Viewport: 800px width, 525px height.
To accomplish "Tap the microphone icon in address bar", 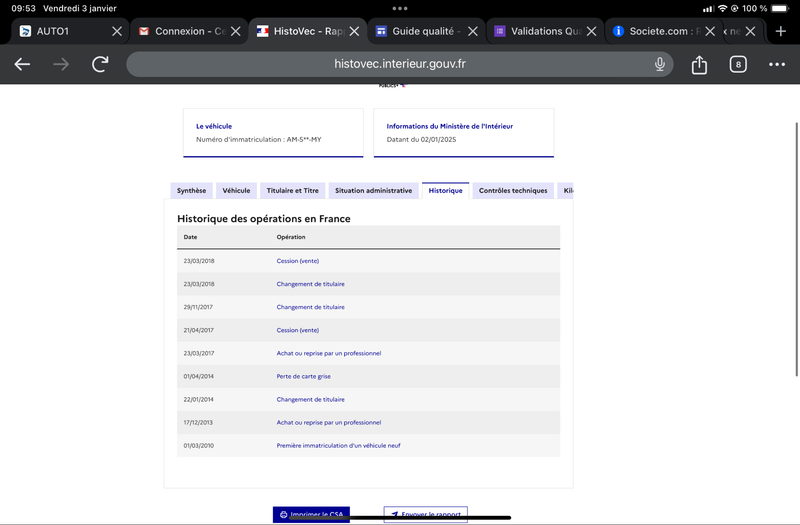I will point(660,64).
